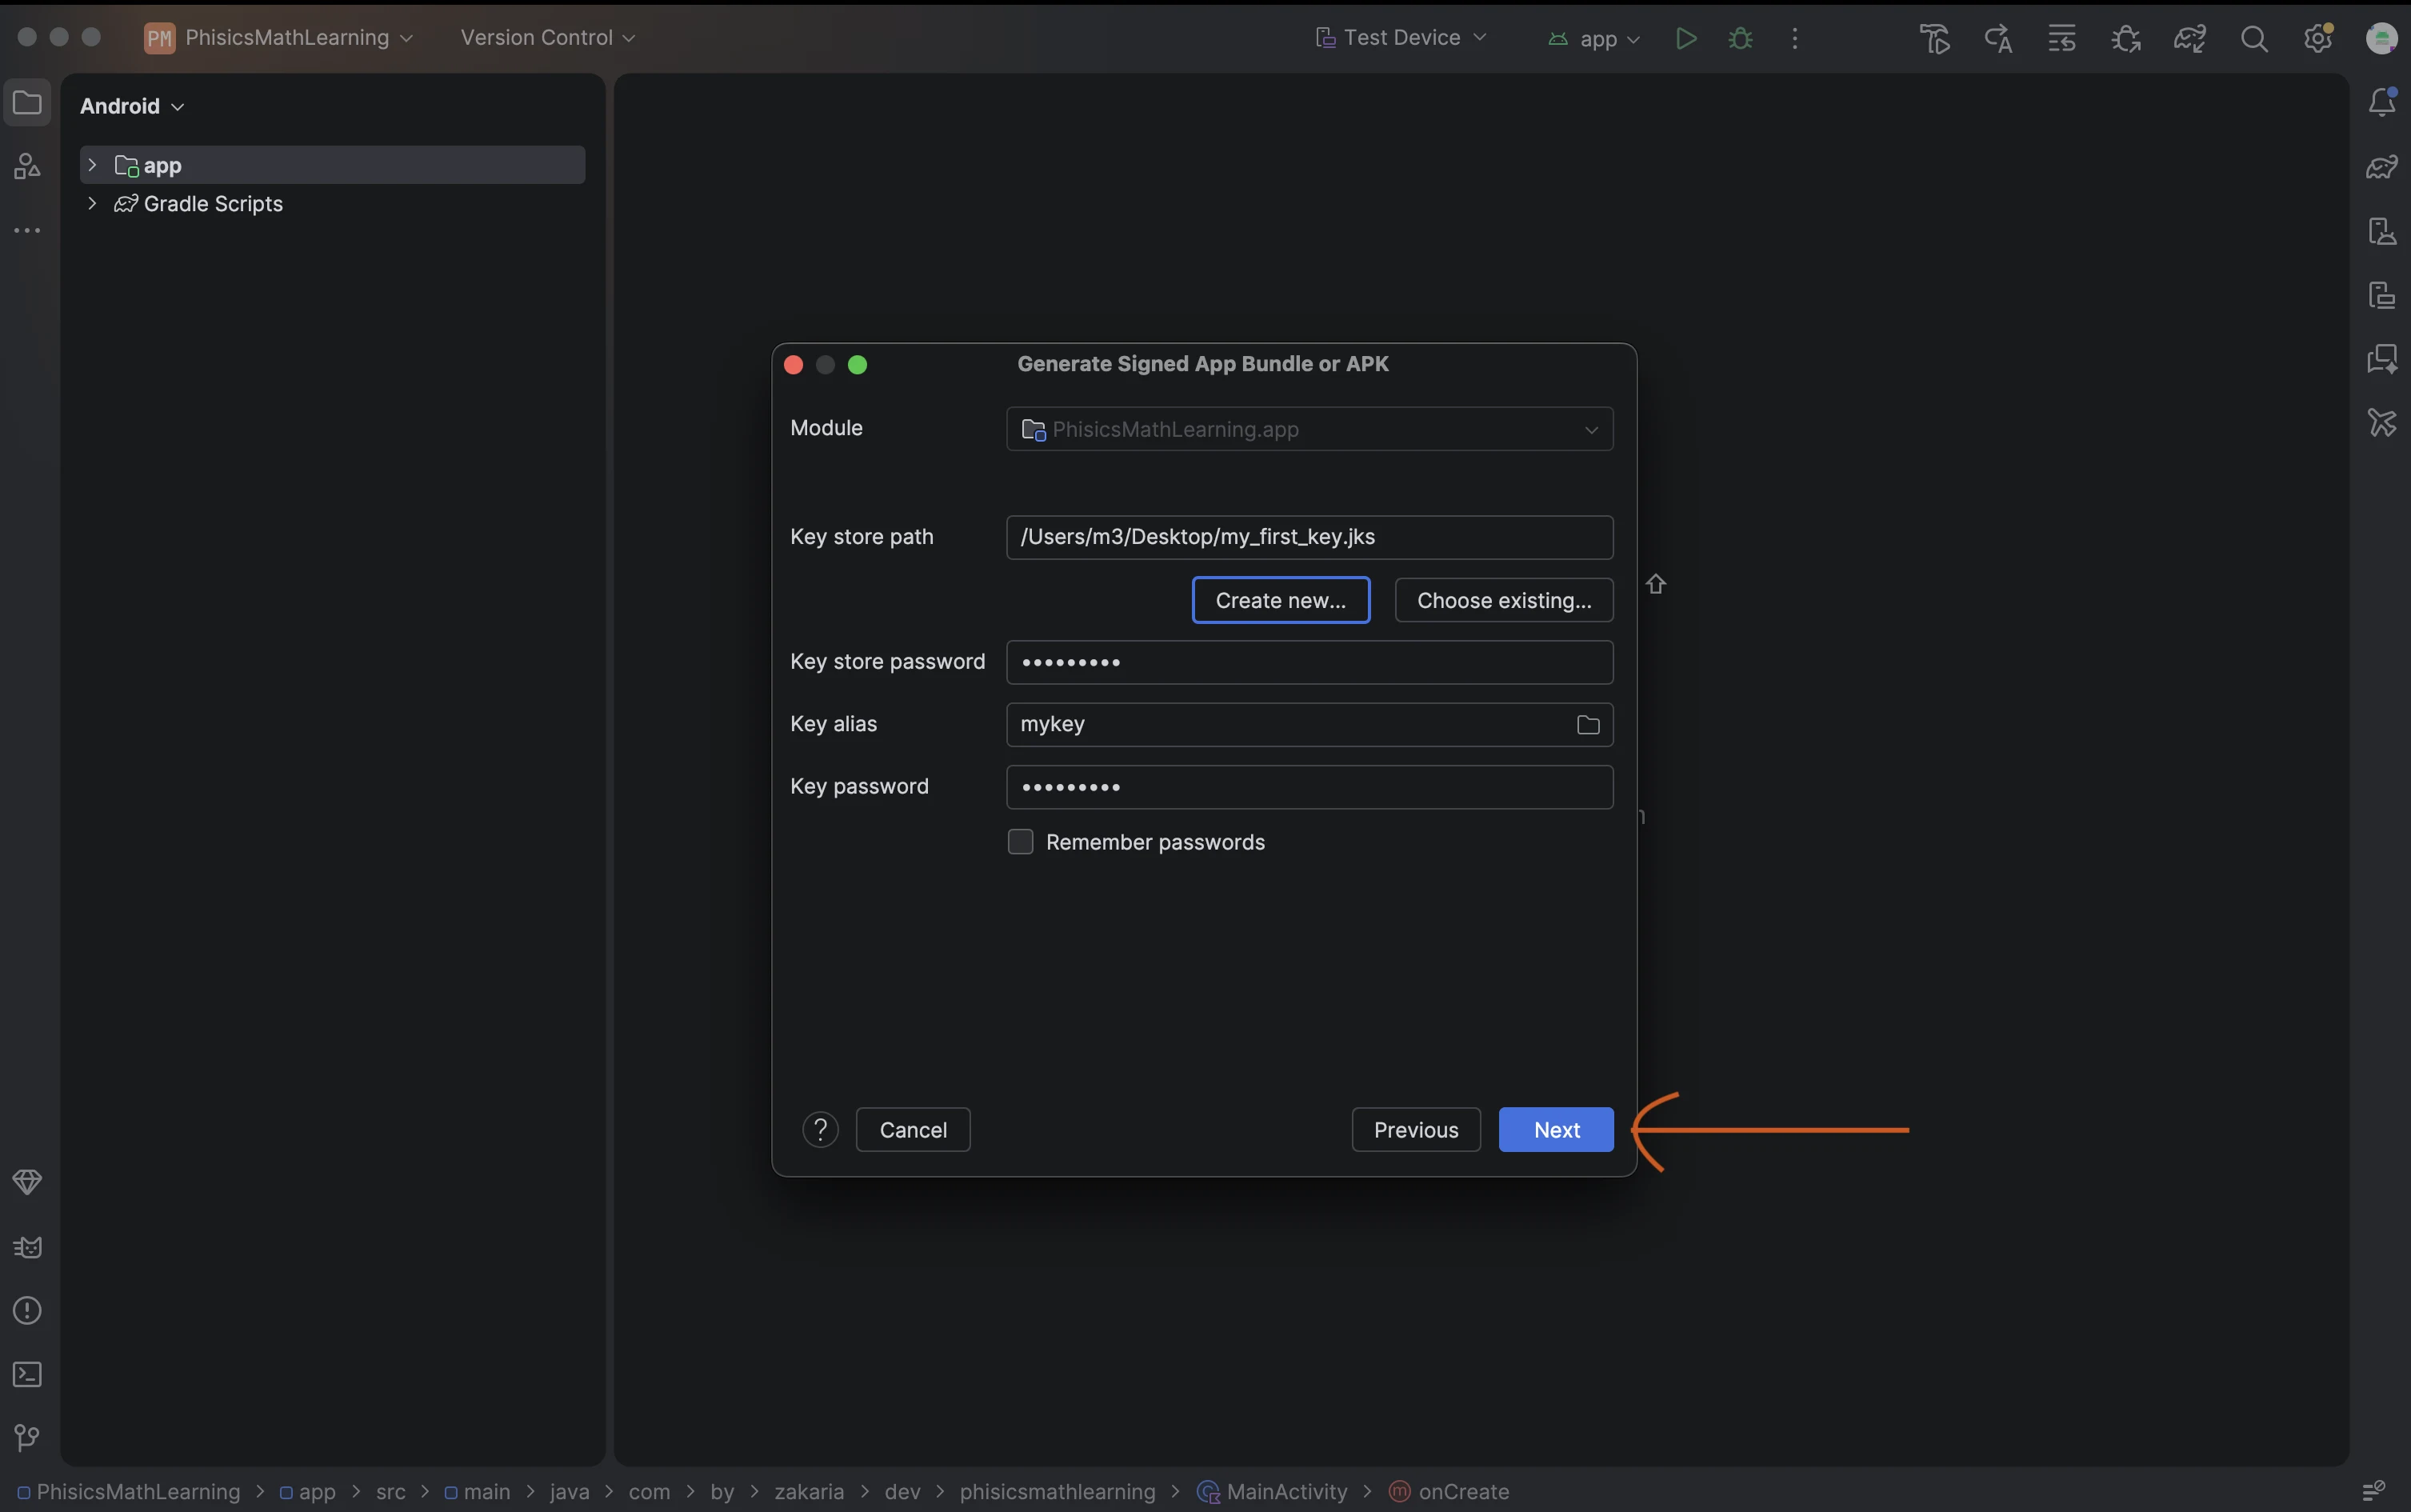
Task: Open the Version Control menu
Action: tap(547, 38)
